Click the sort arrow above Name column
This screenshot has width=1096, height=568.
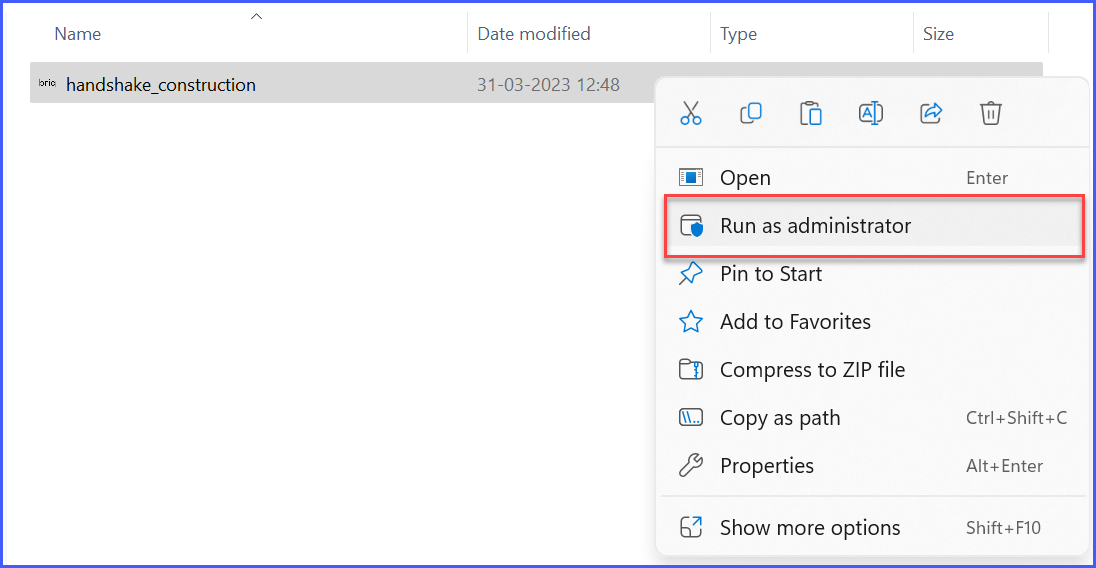257,16
